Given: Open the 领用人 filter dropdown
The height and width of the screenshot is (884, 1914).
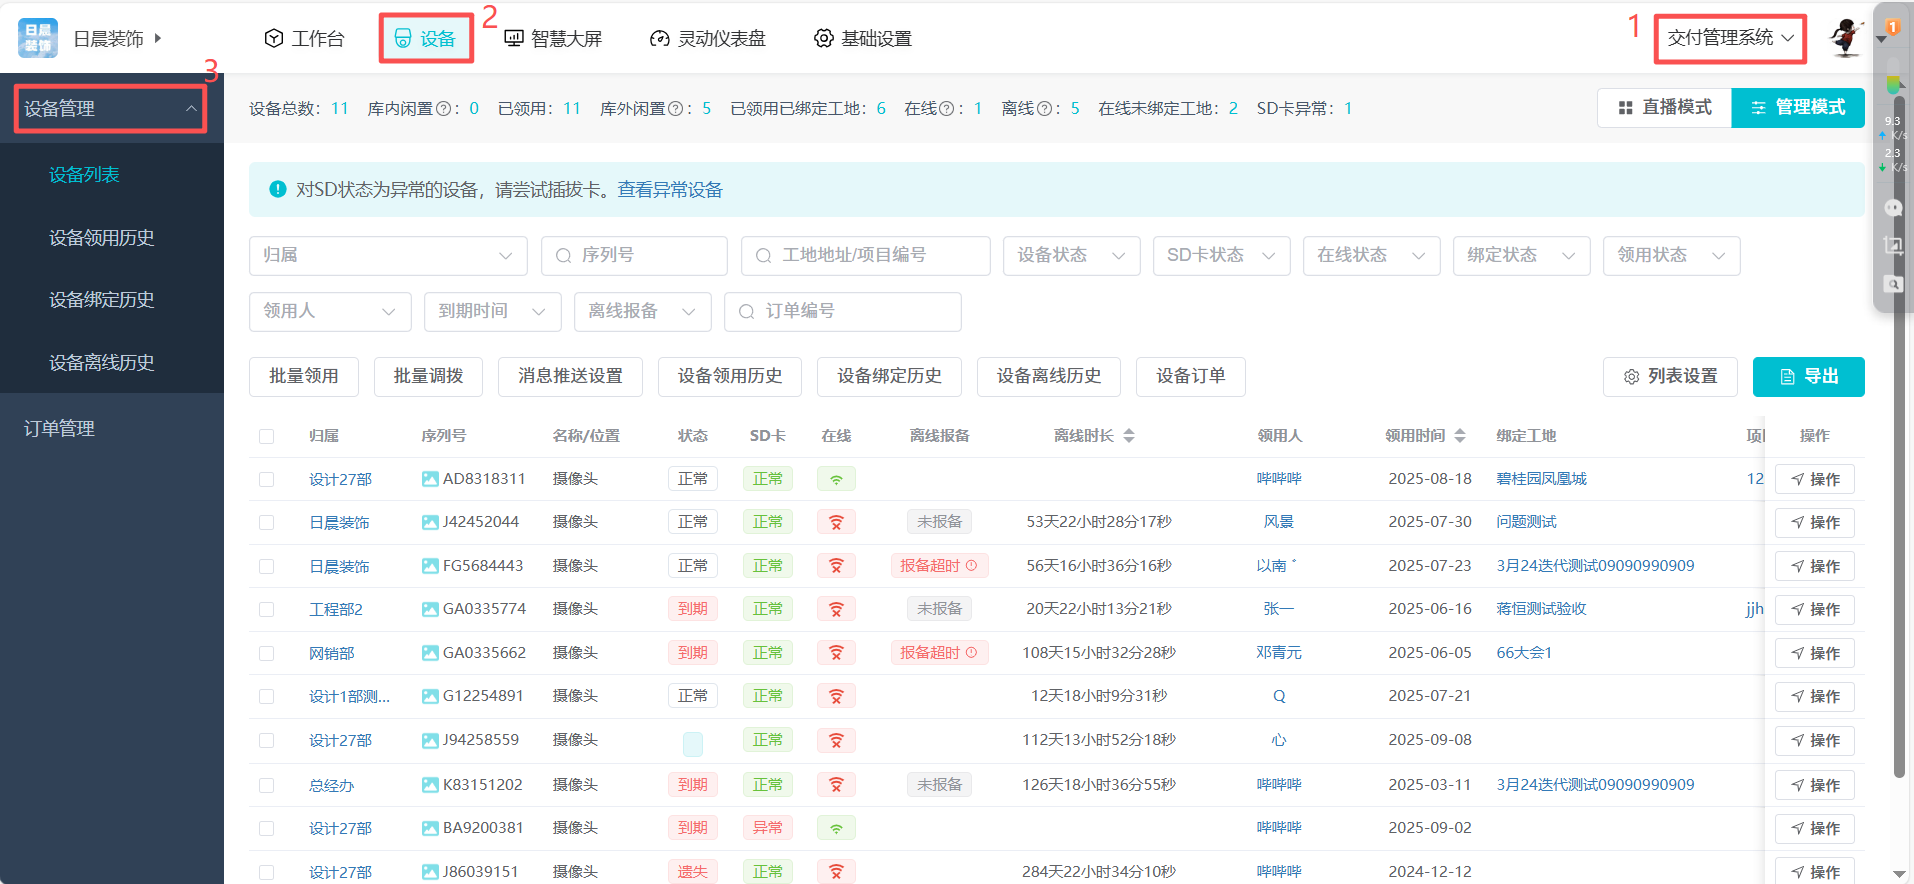Looking at the screenshot, I should pyautogui.click(x=330, y=312).
